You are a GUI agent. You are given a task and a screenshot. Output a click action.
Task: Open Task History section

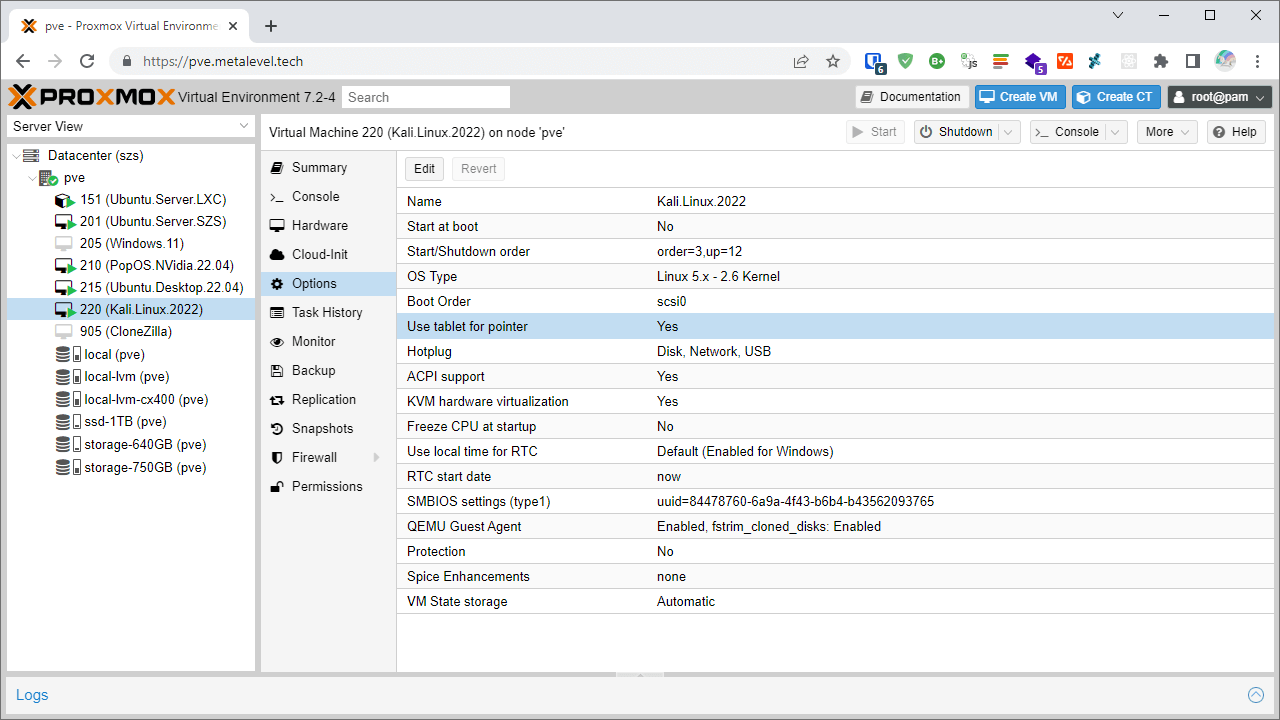point(329,313)
